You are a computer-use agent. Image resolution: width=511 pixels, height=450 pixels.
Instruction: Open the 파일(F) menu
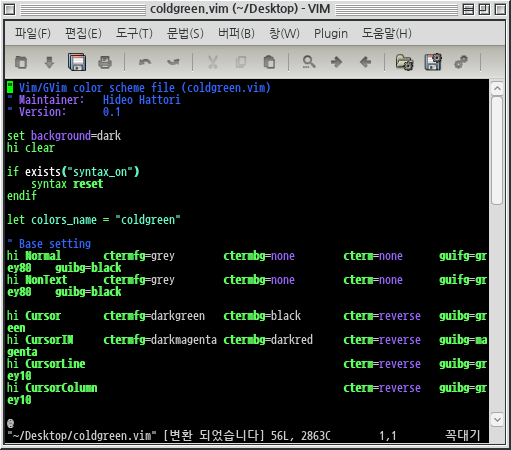pyautogui.click(x=33, y=33)
